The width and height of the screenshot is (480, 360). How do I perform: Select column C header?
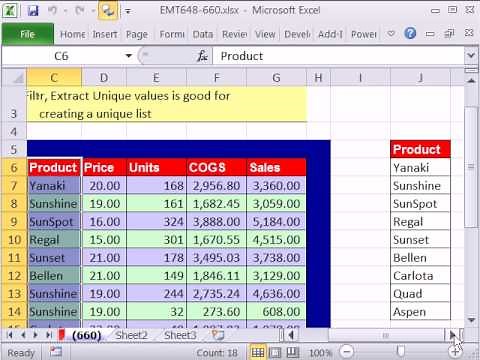coord(54,78)
